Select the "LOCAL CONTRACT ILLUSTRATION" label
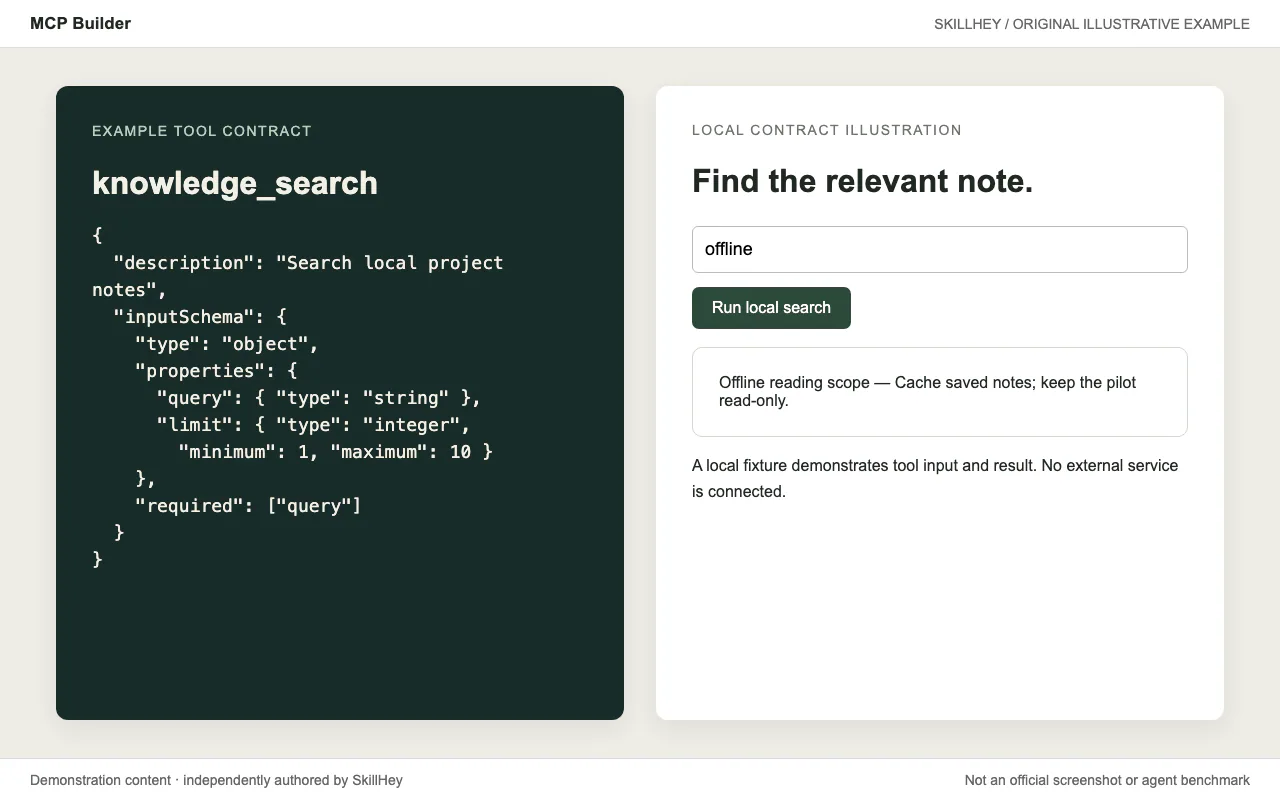Image resolution: width=1280 pixels, height=800 pixels. [827, 130]
